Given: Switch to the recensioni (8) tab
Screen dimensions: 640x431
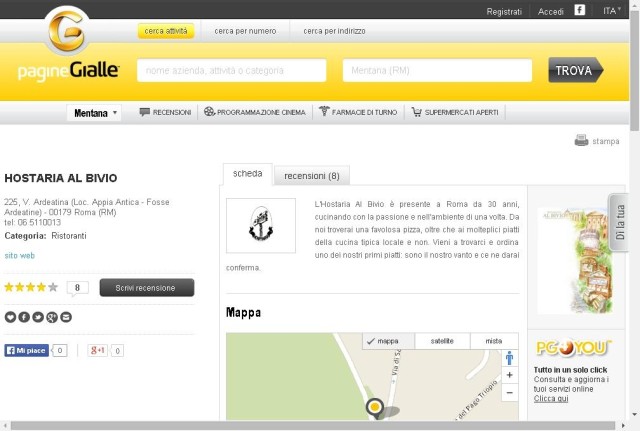Looking at the screenshot, I should 312,176.
